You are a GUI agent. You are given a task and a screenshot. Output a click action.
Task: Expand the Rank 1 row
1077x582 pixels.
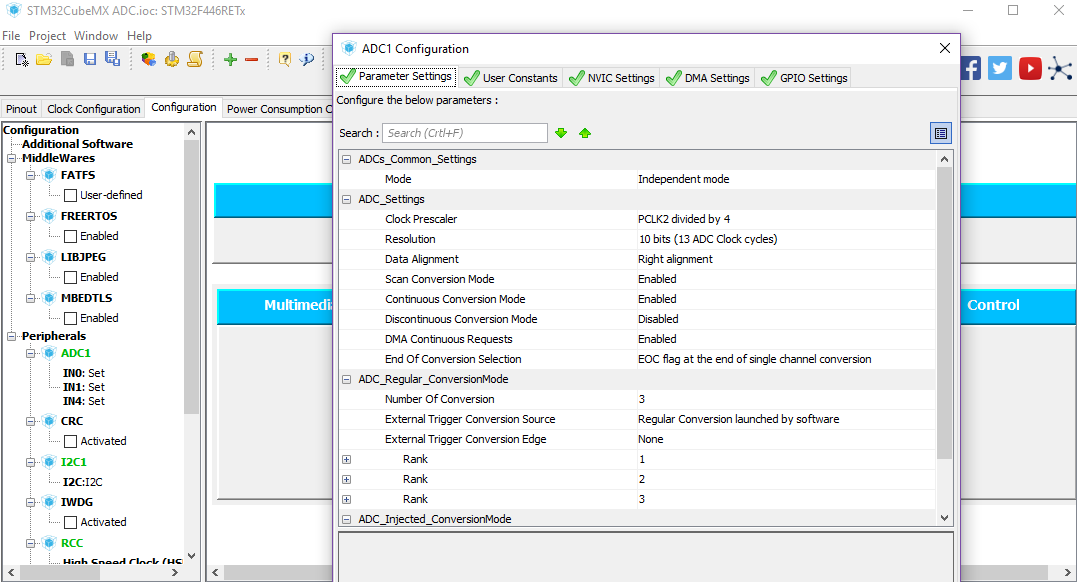click(x=347, y=460)
